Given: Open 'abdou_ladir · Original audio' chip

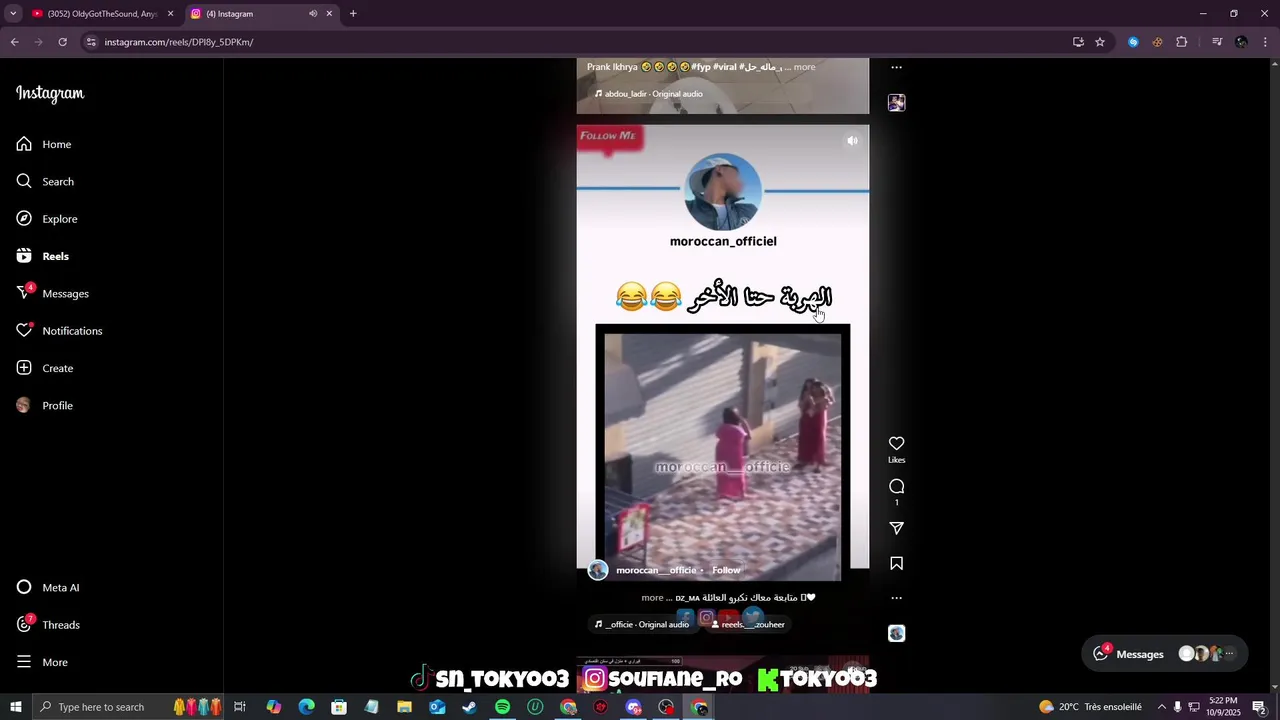Looking at the screenshot, I should point(649,94).
